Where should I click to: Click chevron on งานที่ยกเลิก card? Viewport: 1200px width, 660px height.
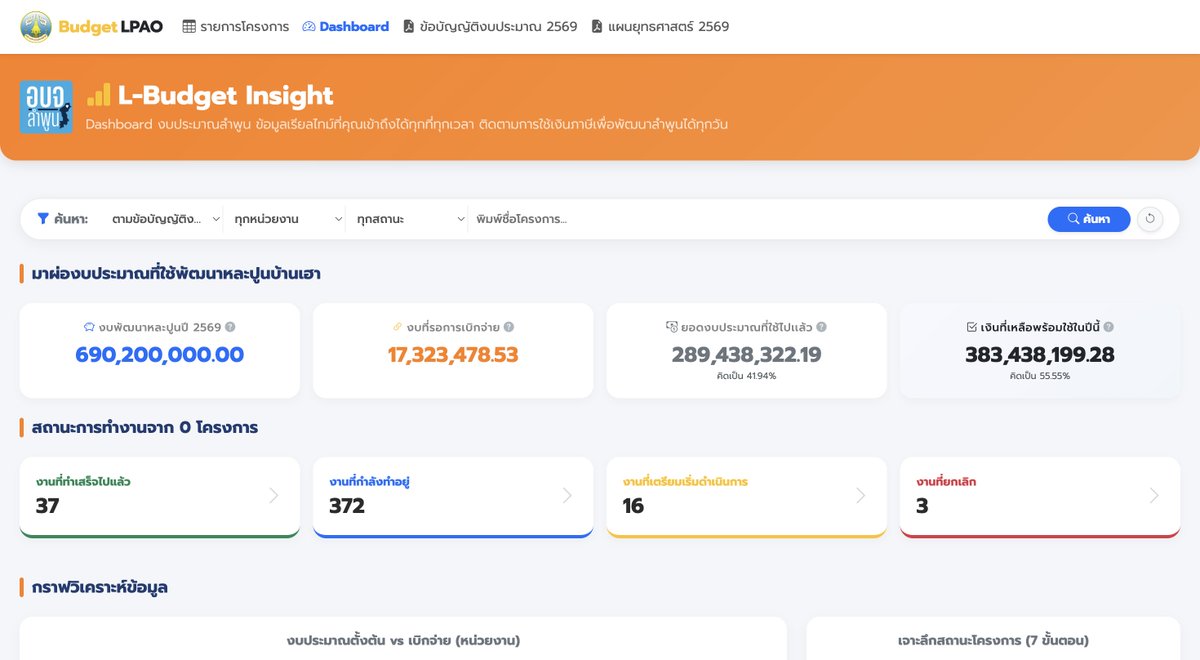coord(1154,495)
